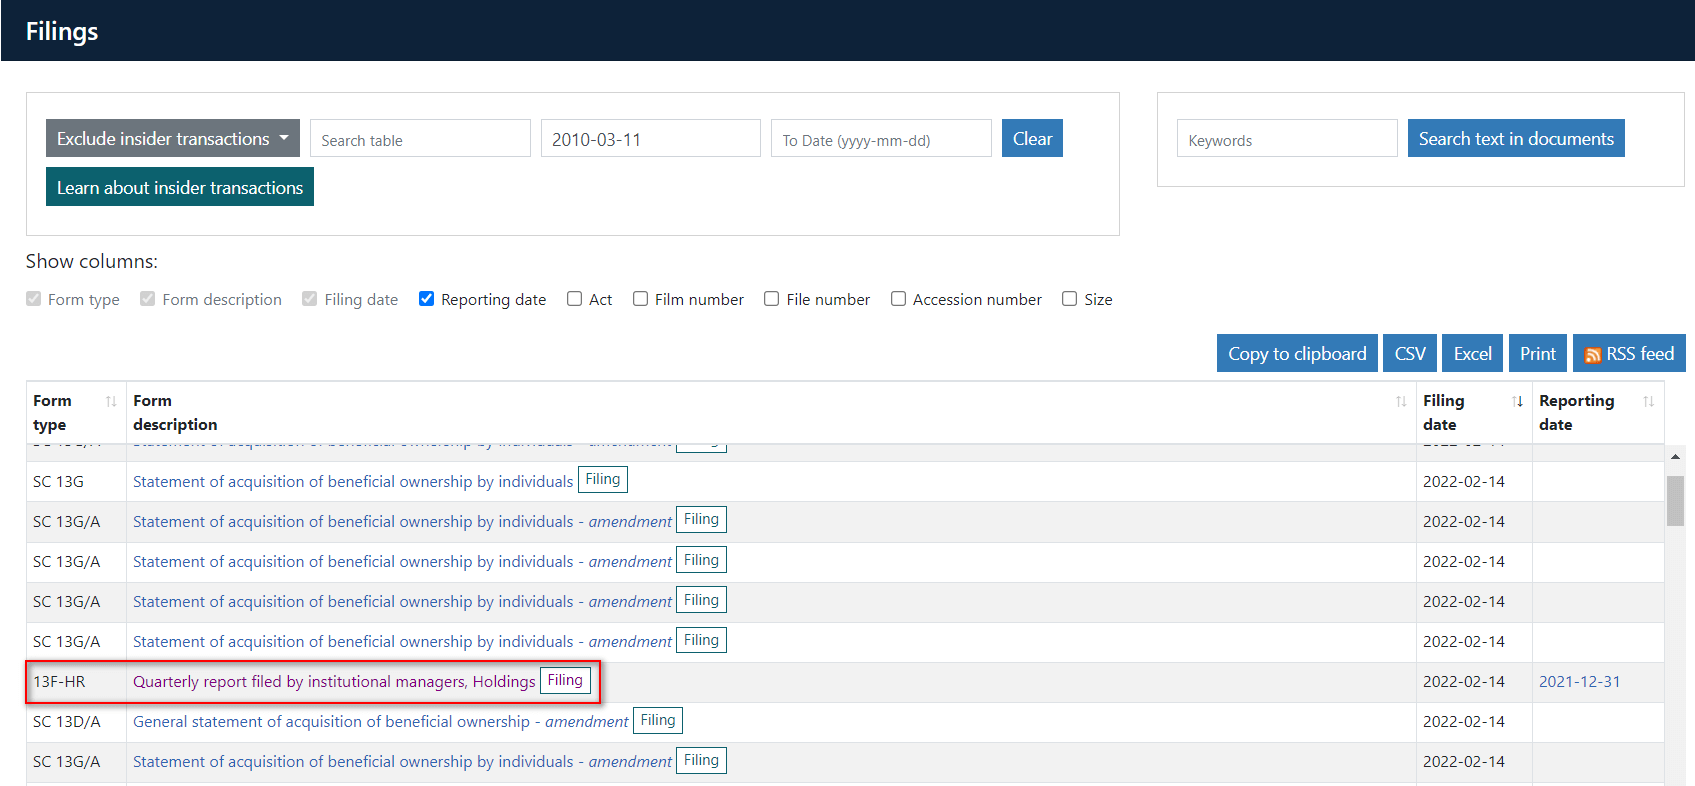Enable the Film number column checkbox
Viewport: 1695px width, 786px height.
coord(640,298)
